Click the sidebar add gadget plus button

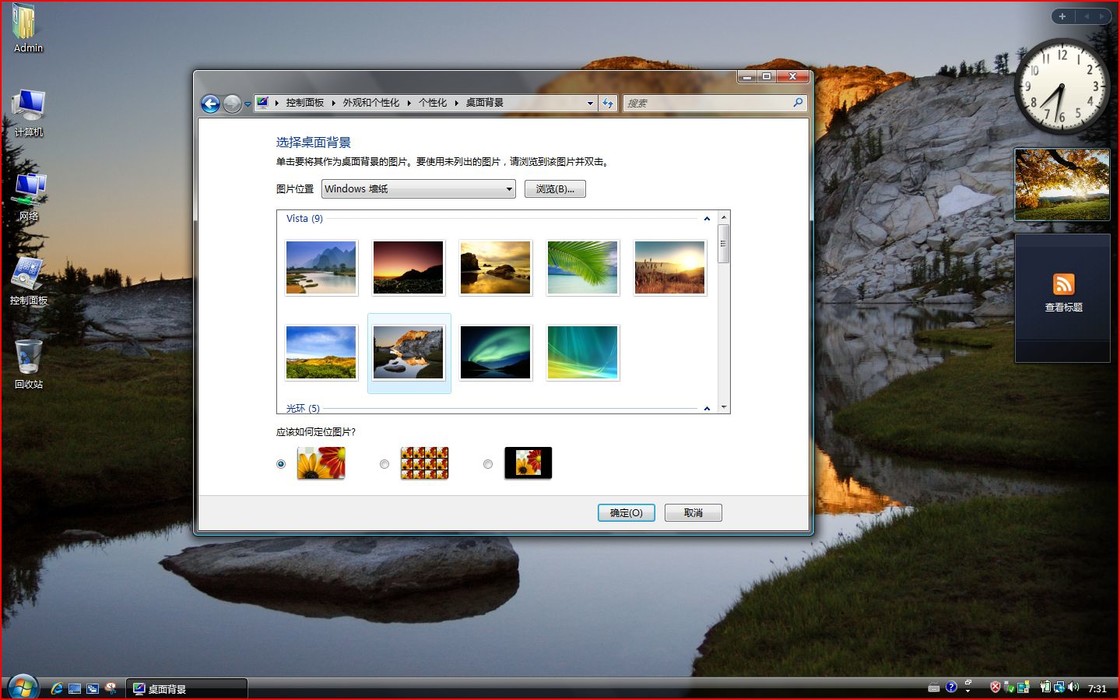coord(1062,16)
